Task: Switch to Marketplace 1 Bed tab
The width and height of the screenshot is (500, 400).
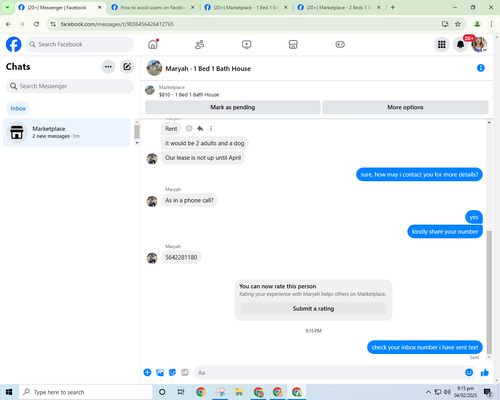Action: point(246,7)
